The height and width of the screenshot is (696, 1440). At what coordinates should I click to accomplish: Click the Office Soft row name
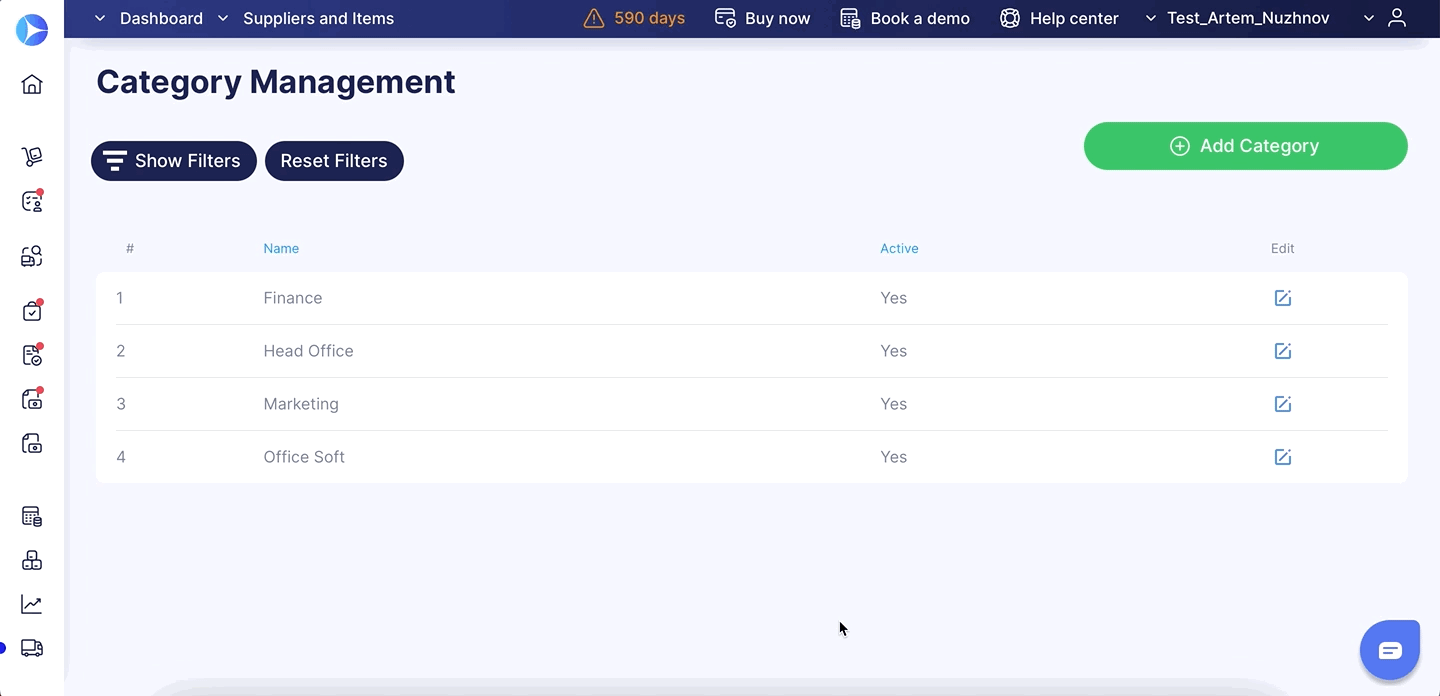[x=304, y=457]
